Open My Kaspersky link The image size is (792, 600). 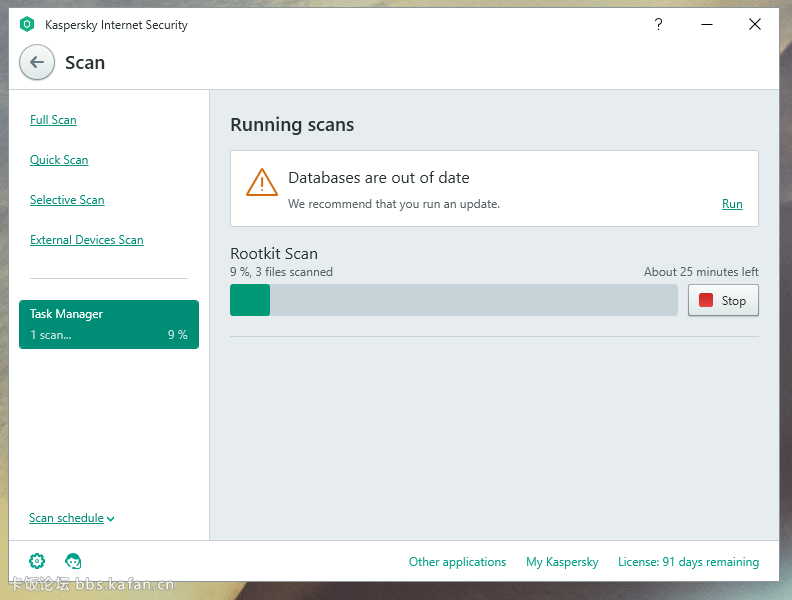point(562,562)
